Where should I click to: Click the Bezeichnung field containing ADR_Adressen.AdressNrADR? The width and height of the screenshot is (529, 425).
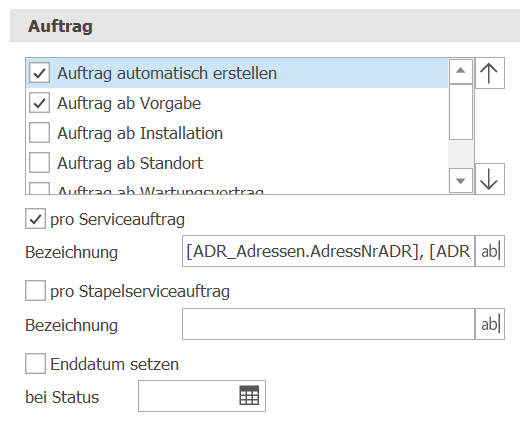click(329, 251)
